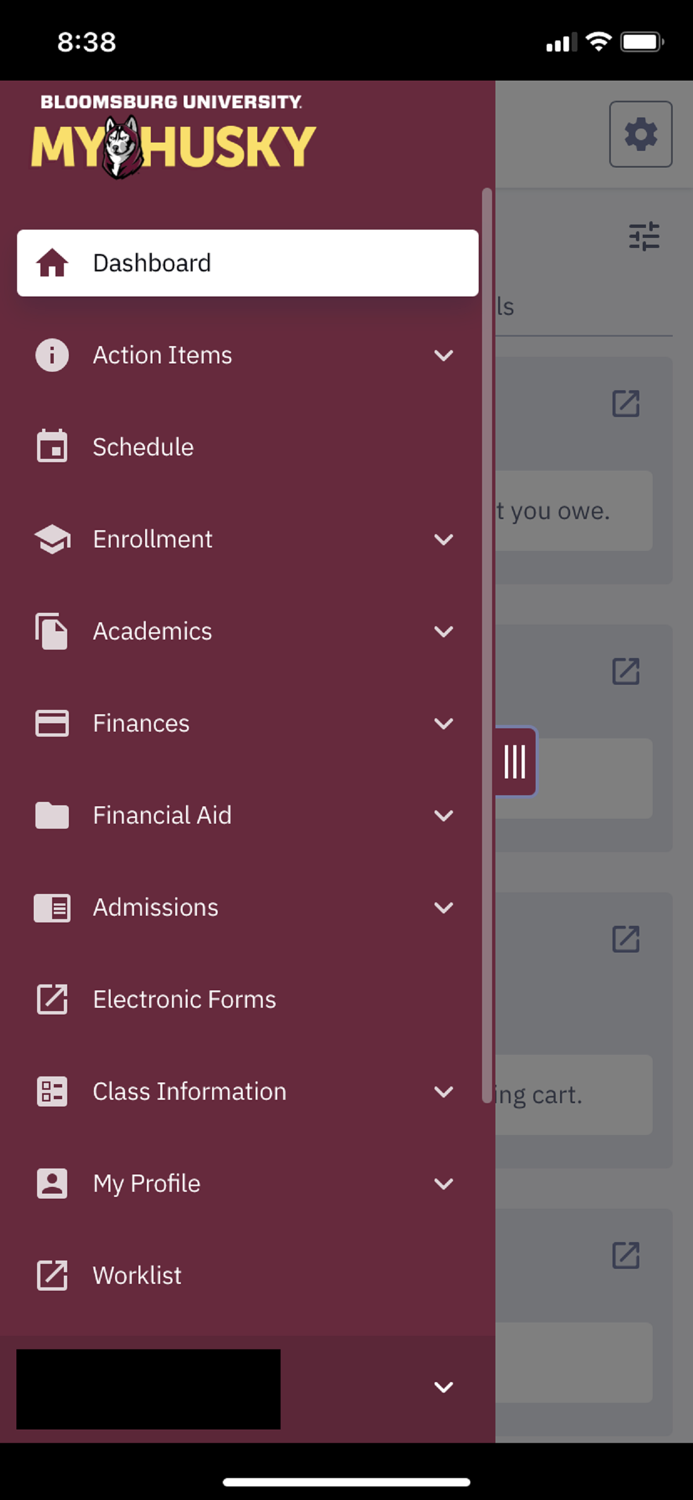The width and height of the screenshot is (693, 1500).
Task: Open the Electronic Forms external link icon
Action: pyautogui.click(x=52, y=999)
